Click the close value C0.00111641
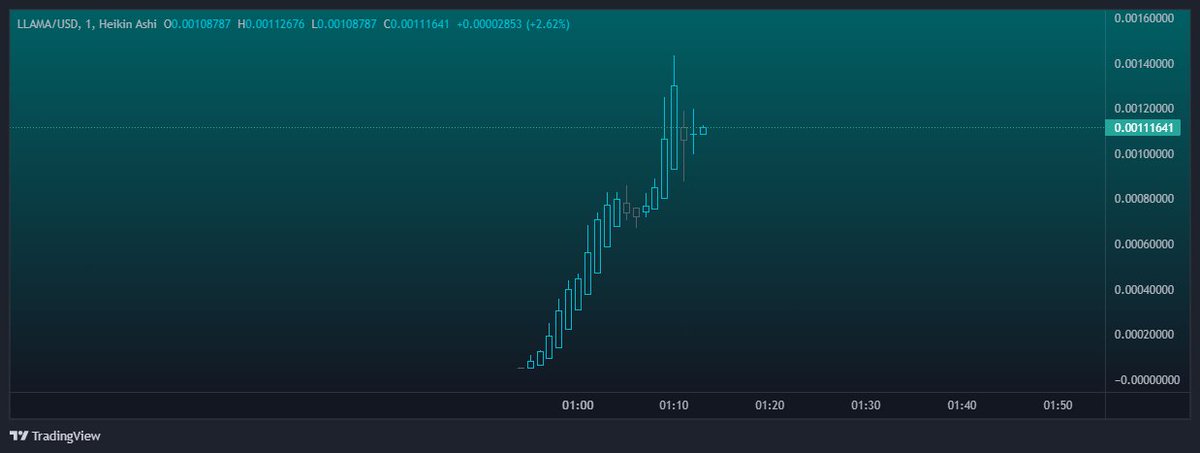Image resolution: width=1200 pixels, height=453 pixels. pos(417,22)
